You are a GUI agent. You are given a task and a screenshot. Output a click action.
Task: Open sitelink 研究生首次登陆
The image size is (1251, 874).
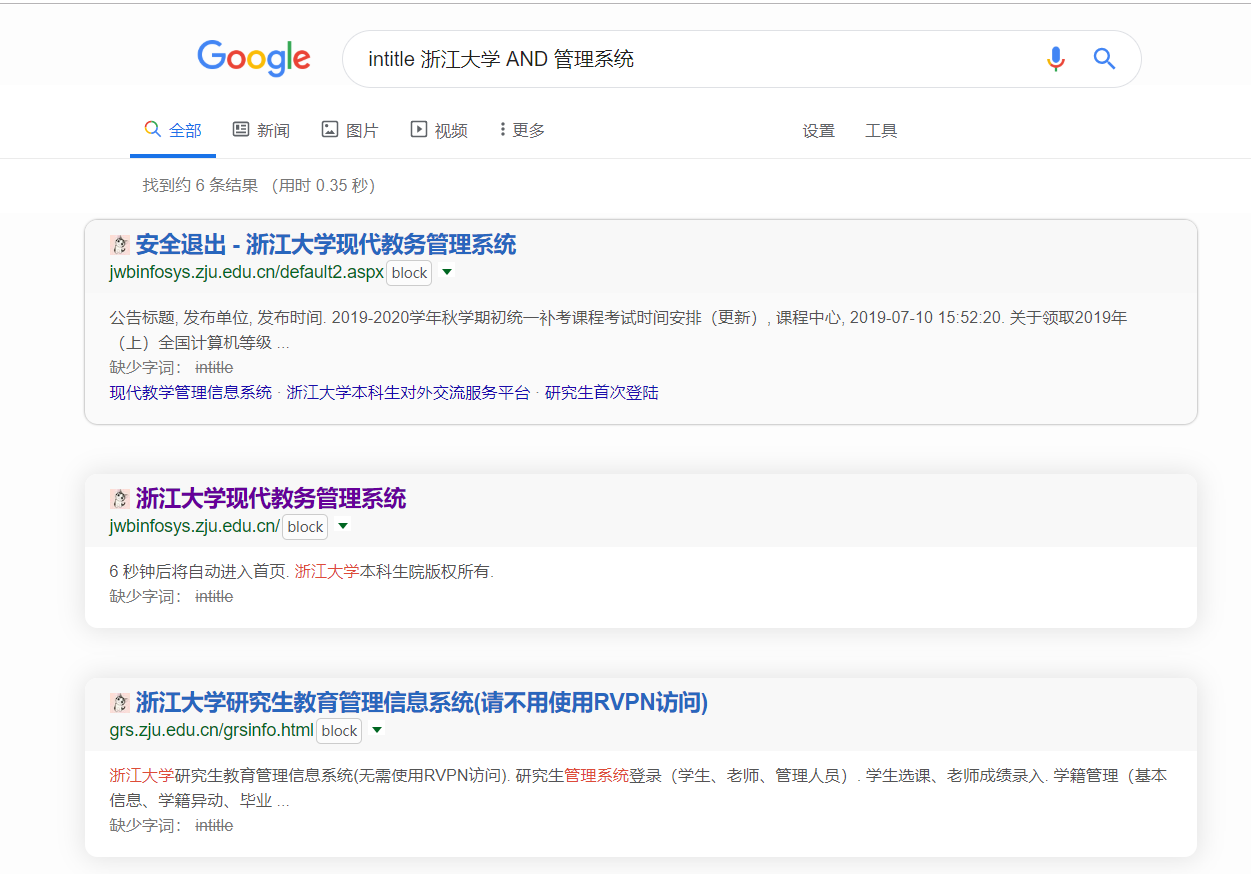tap(602, 393)
